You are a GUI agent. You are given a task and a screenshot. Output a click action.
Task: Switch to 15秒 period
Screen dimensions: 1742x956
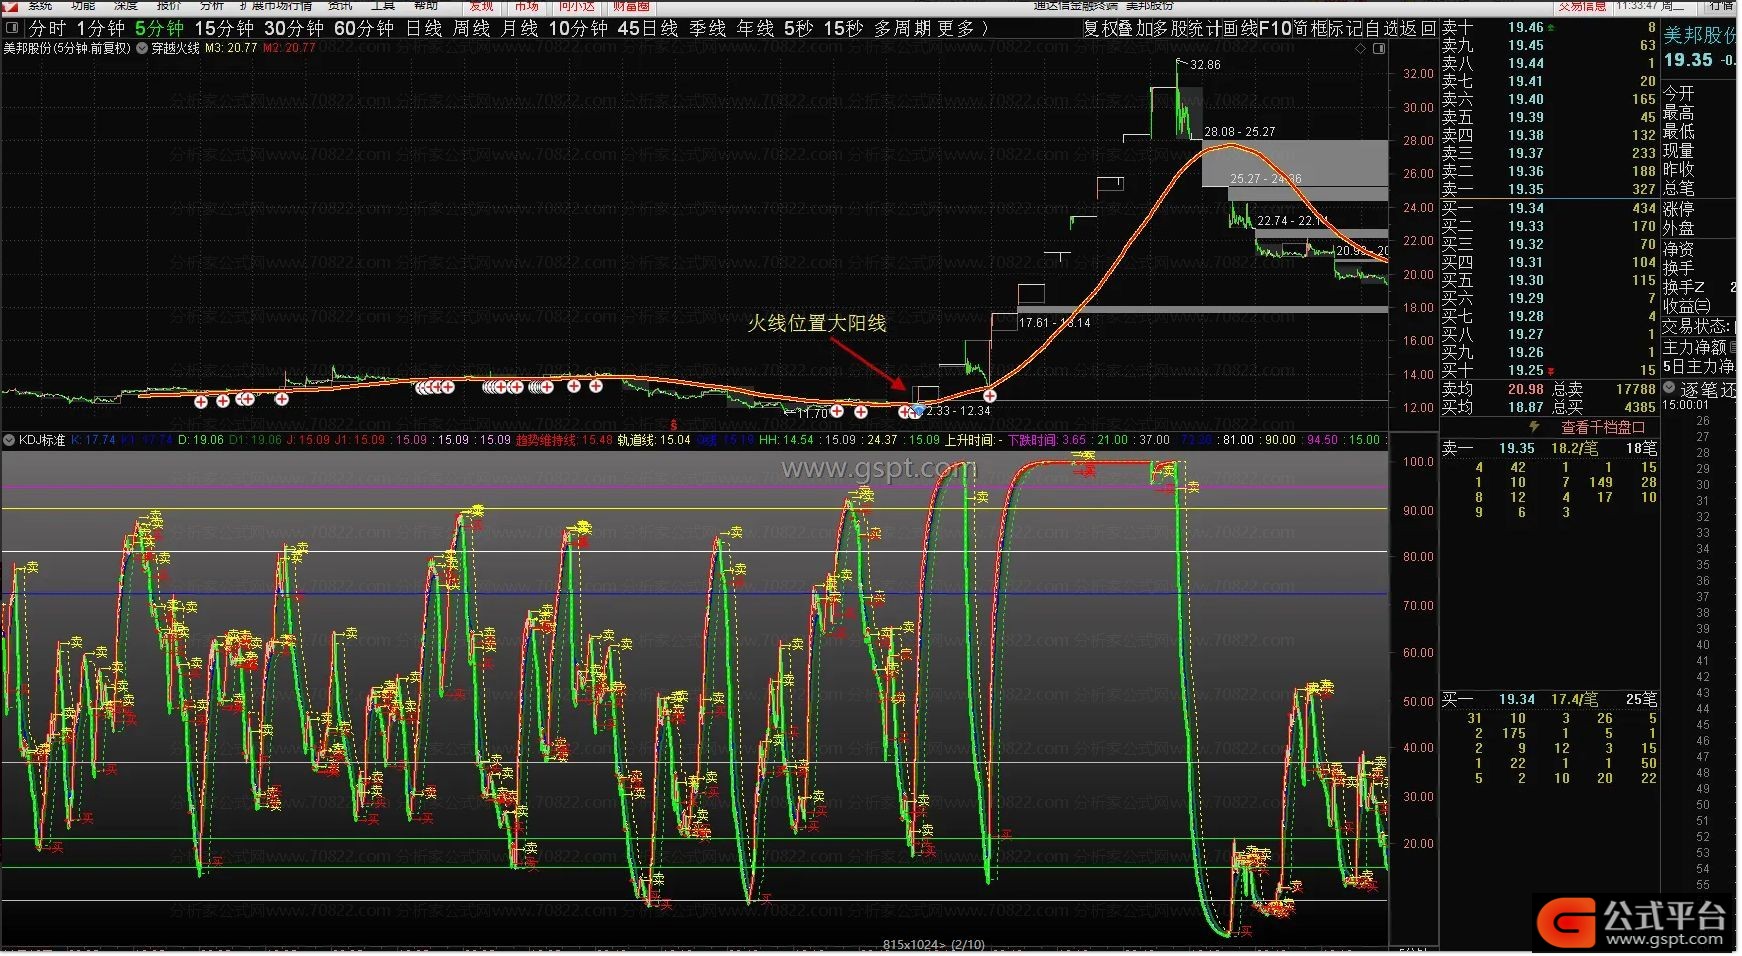[843, 28]
